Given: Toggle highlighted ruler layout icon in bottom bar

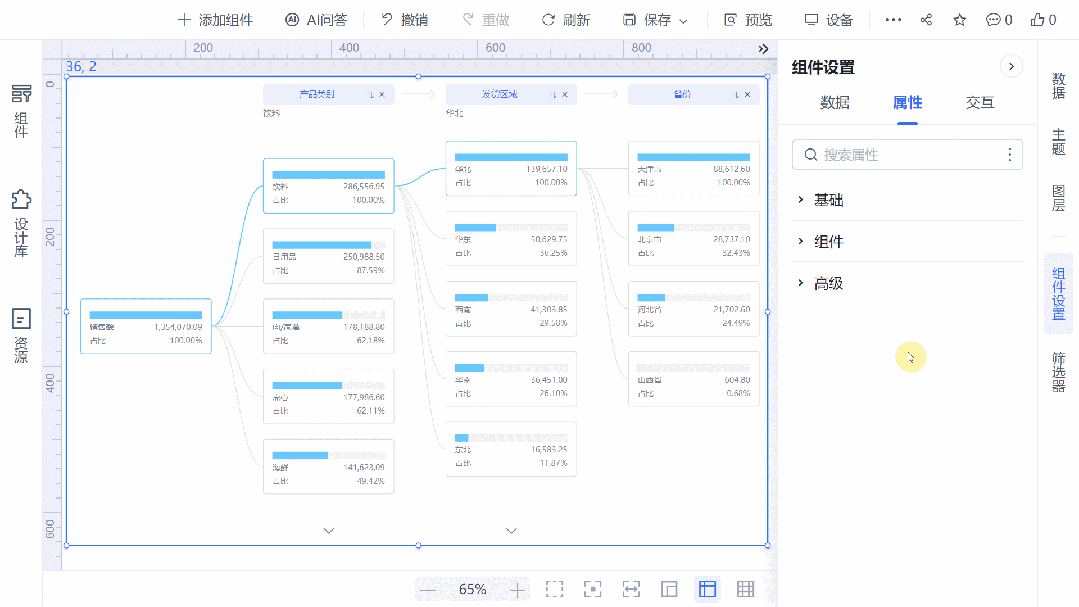Looking at the screenshot, I should pyautogui.click(x=707, y=589).
